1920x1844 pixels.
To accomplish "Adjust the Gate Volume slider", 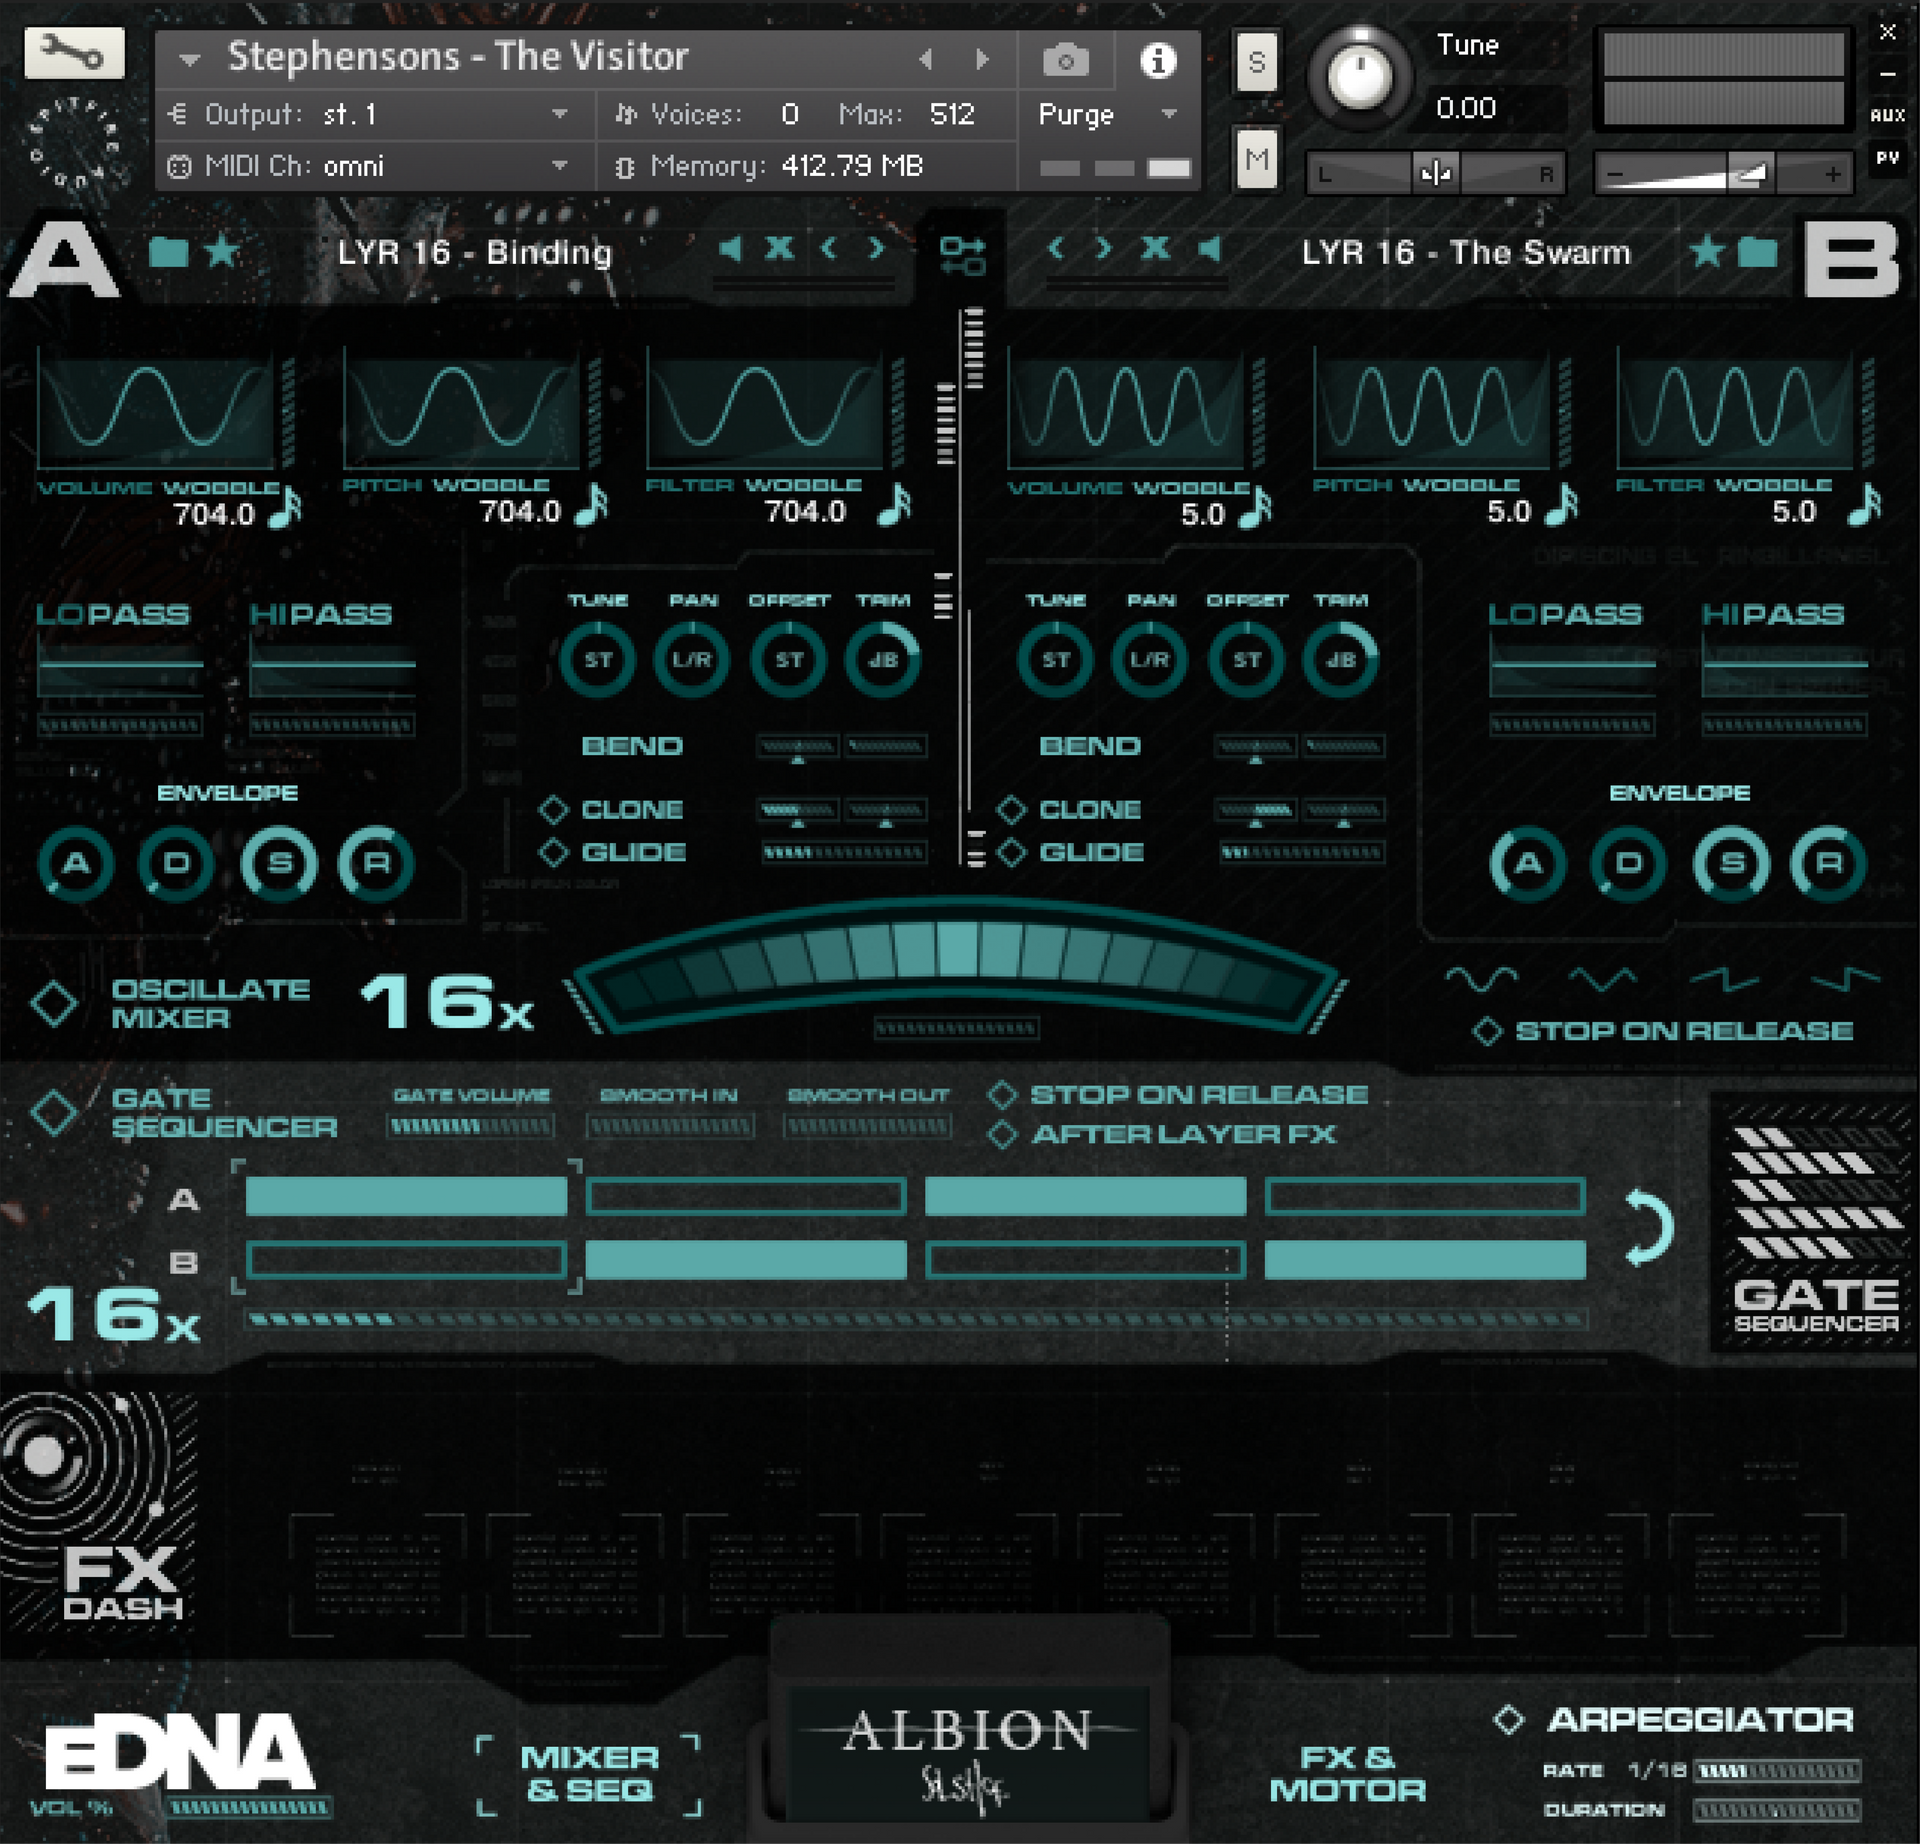I will coord(470,1127).
